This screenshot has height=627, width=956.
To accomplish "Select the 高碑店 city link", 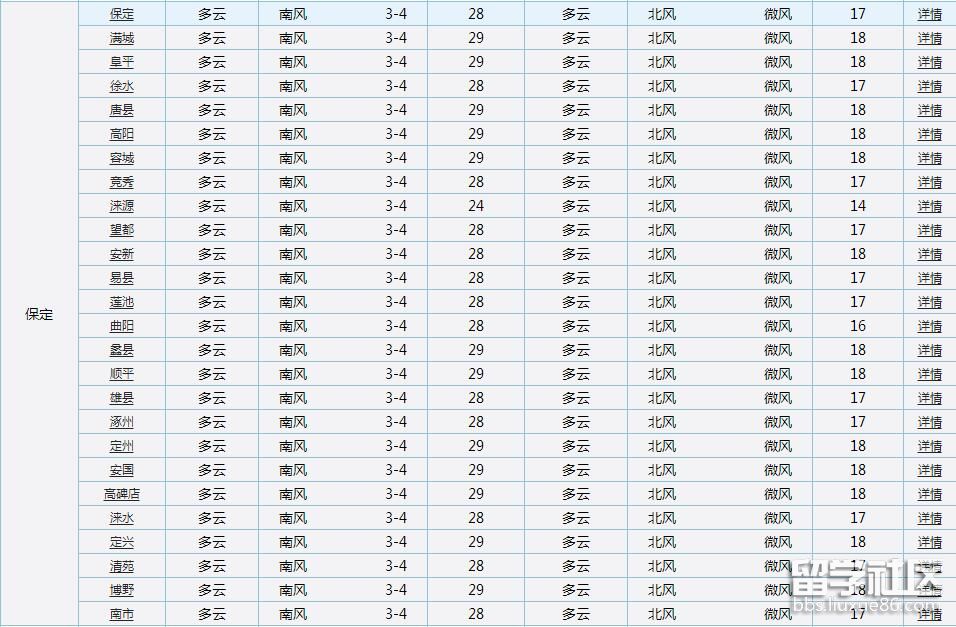I will click(120, 494).
